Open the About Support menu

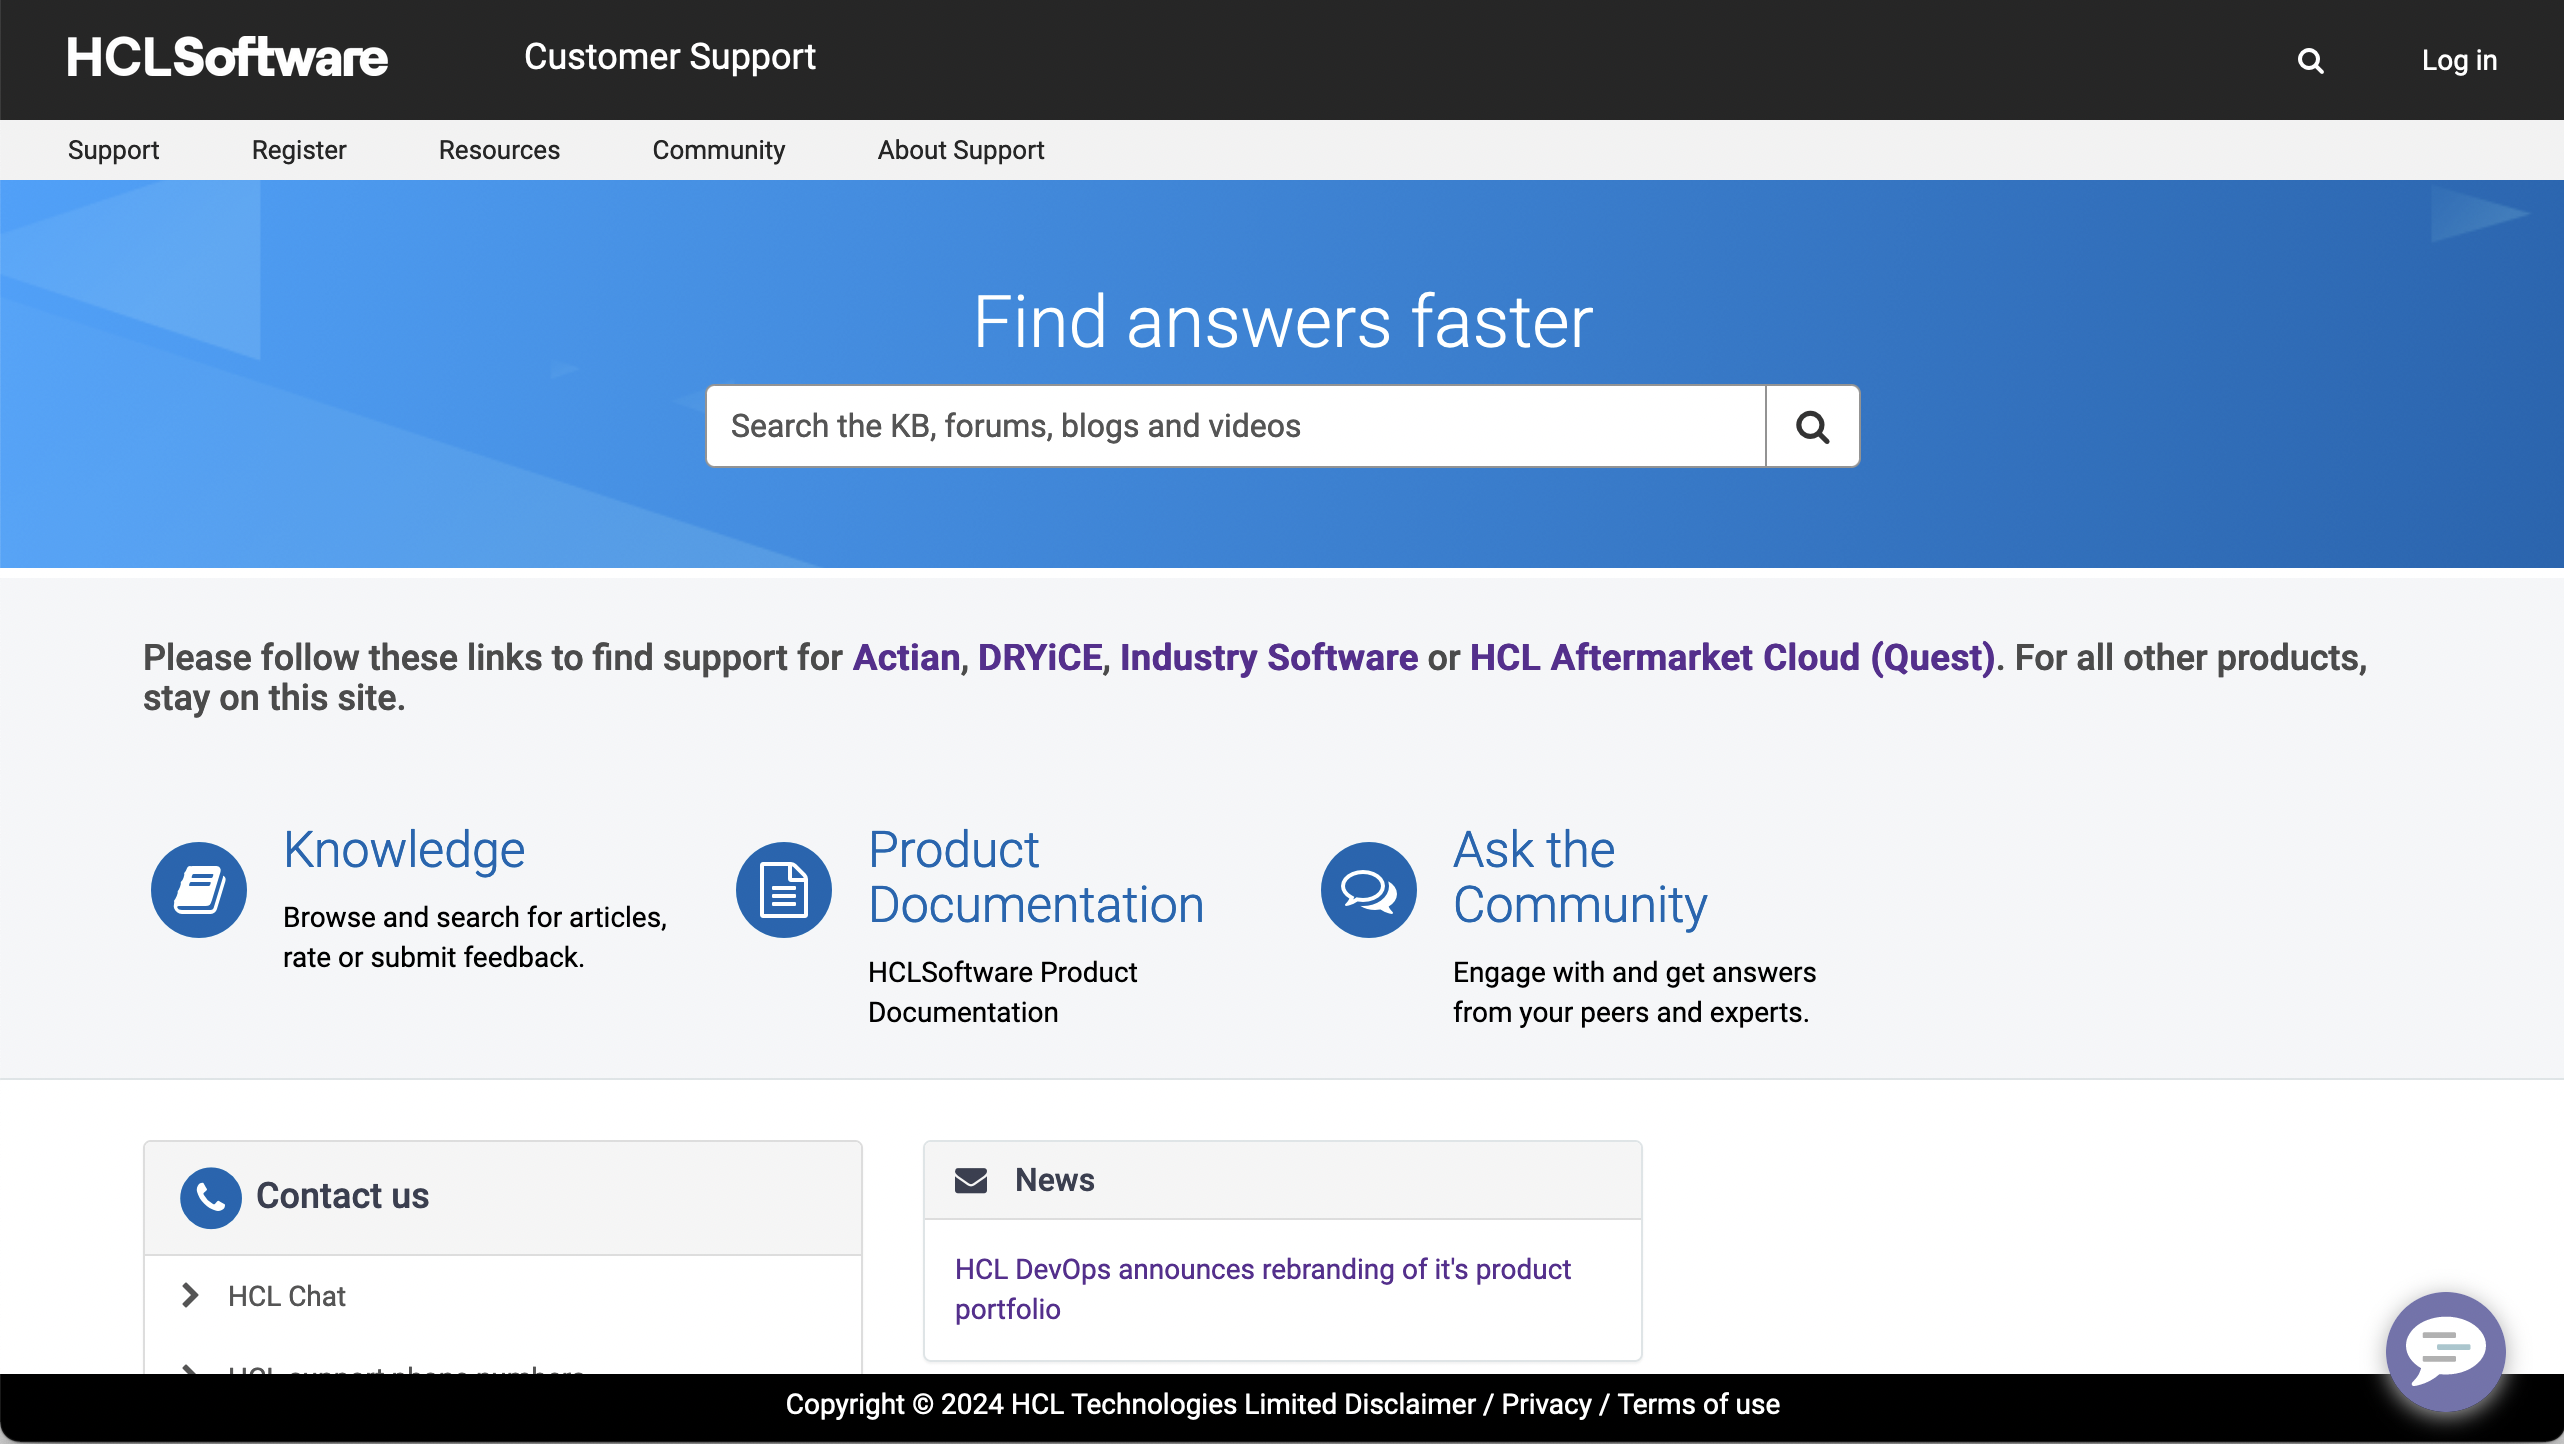coord(960,150)
